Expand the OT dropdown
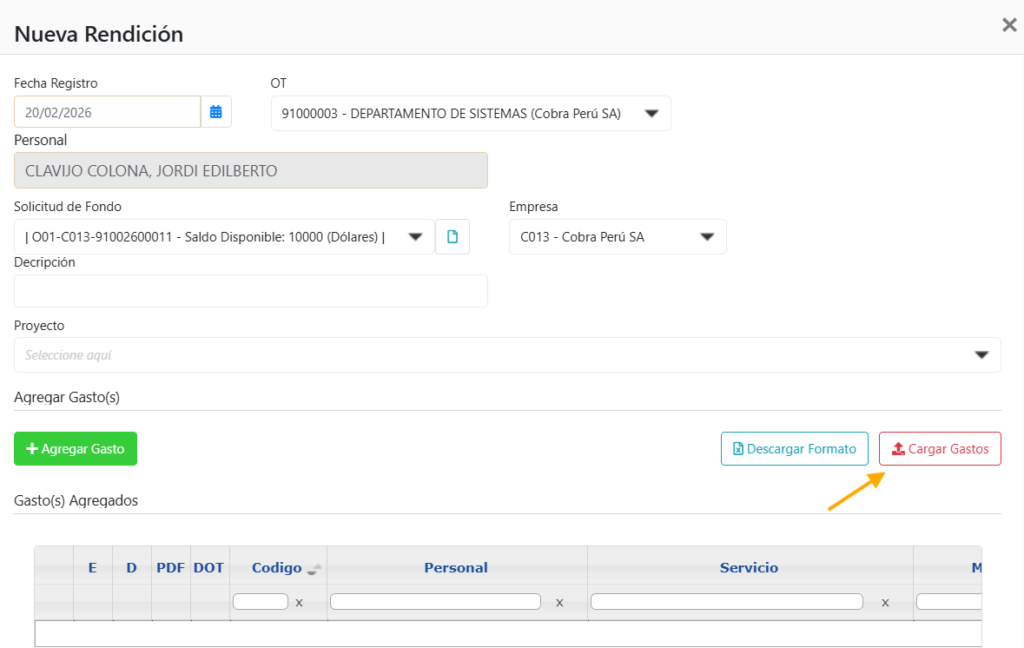1024x648 pixels. click(651, 114)
